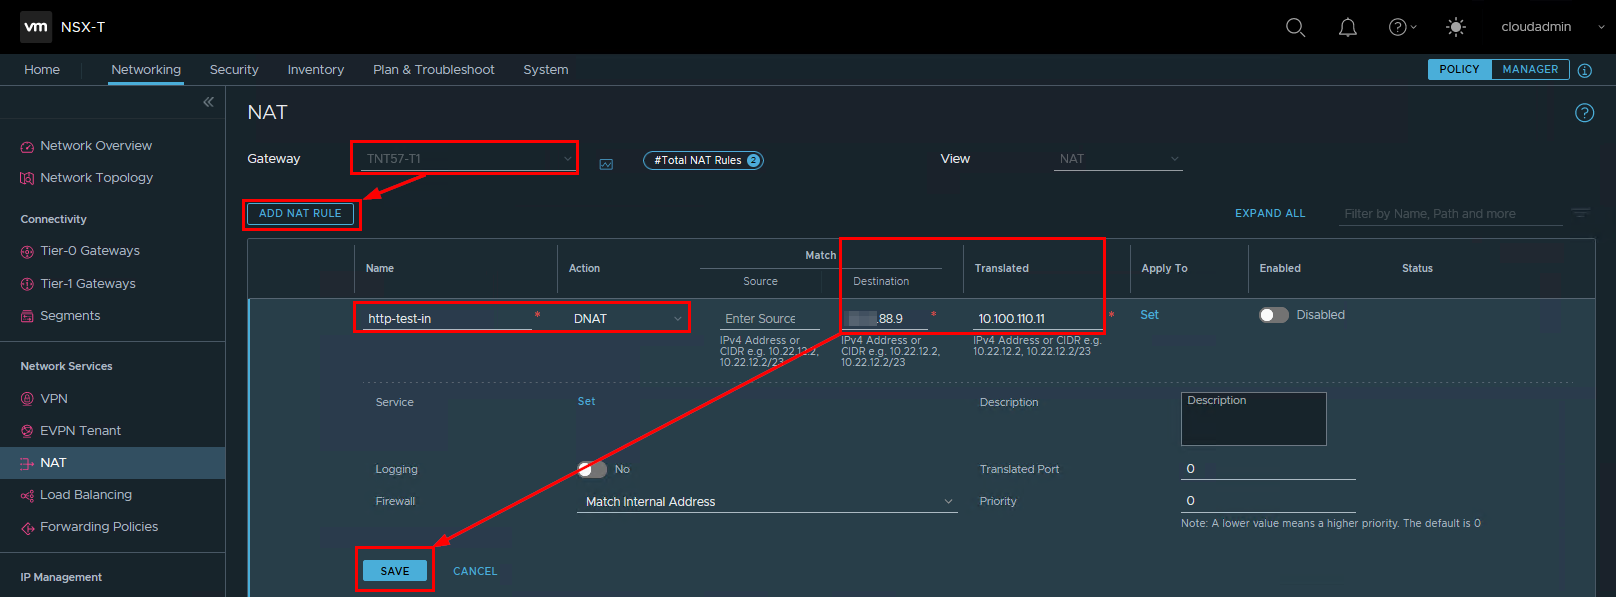Open the Plan & Troubleshoot tab
1616x597 pixels.
pos(434,70)
